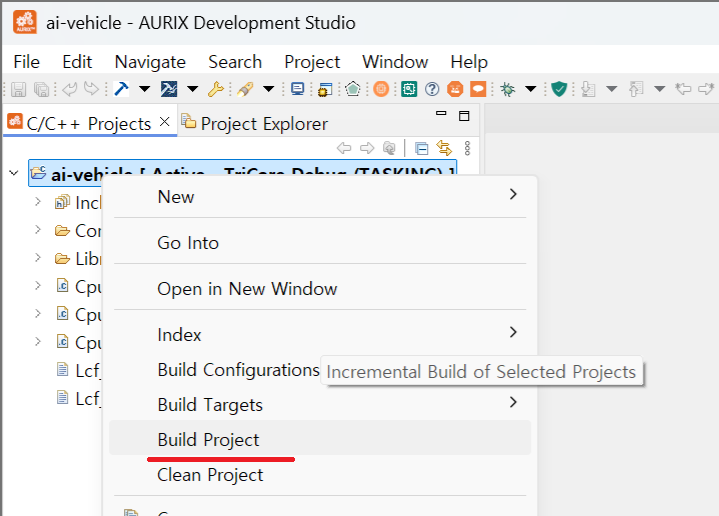Click the build hammer icon in toolbar
This screenshot has height=516, width=719.
[122, 89]
